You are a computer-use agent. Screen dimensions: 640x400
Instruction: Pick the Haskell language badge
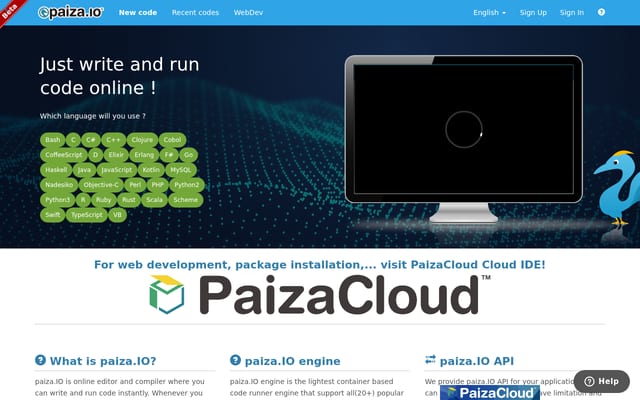(x=56, y=170)
